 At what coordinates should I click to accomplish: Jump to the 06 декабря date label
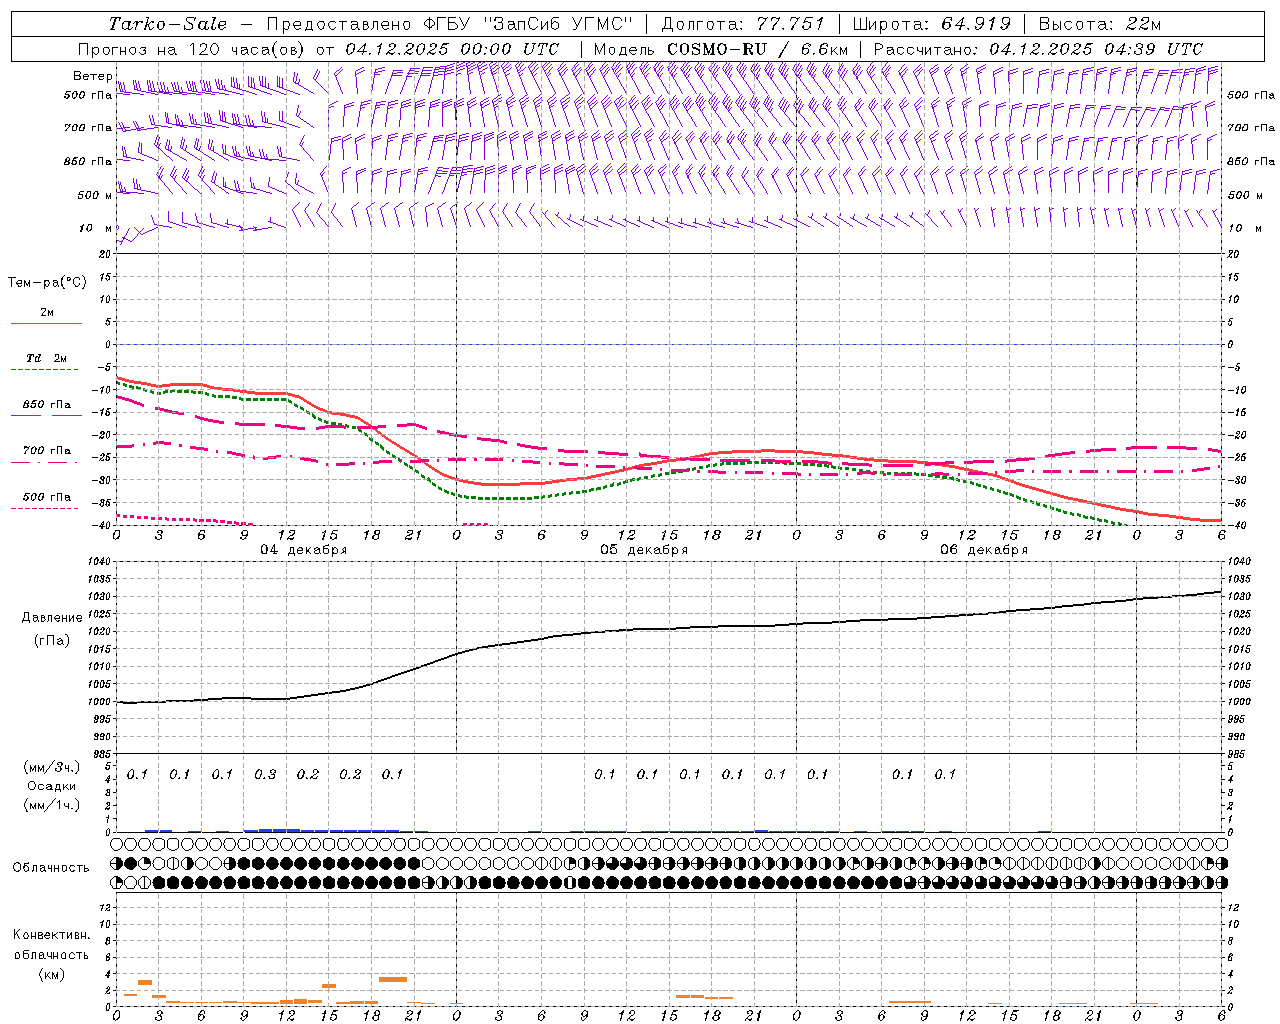point(983,550)
